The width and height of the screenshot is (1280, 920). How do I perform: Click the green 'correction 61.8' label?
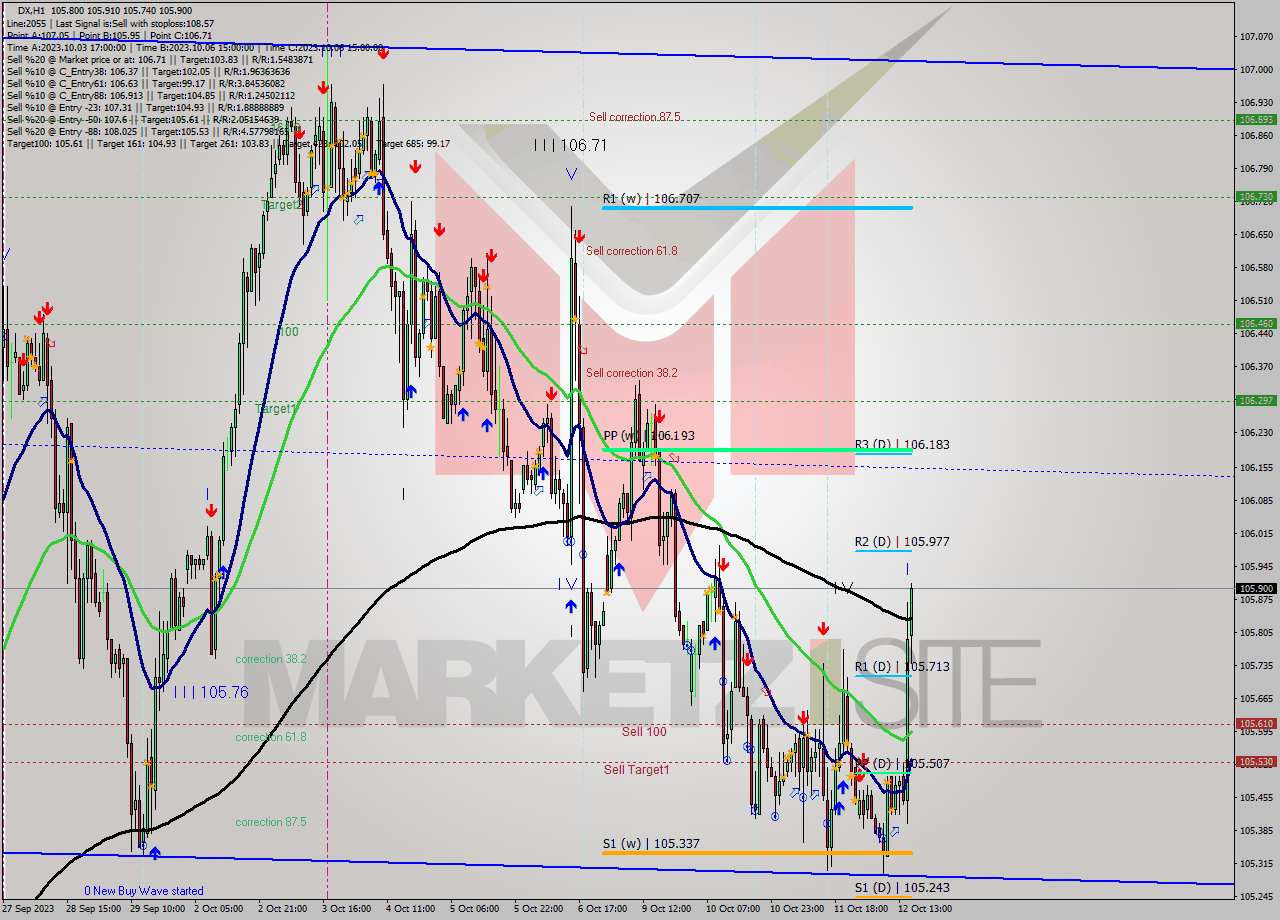271,737
